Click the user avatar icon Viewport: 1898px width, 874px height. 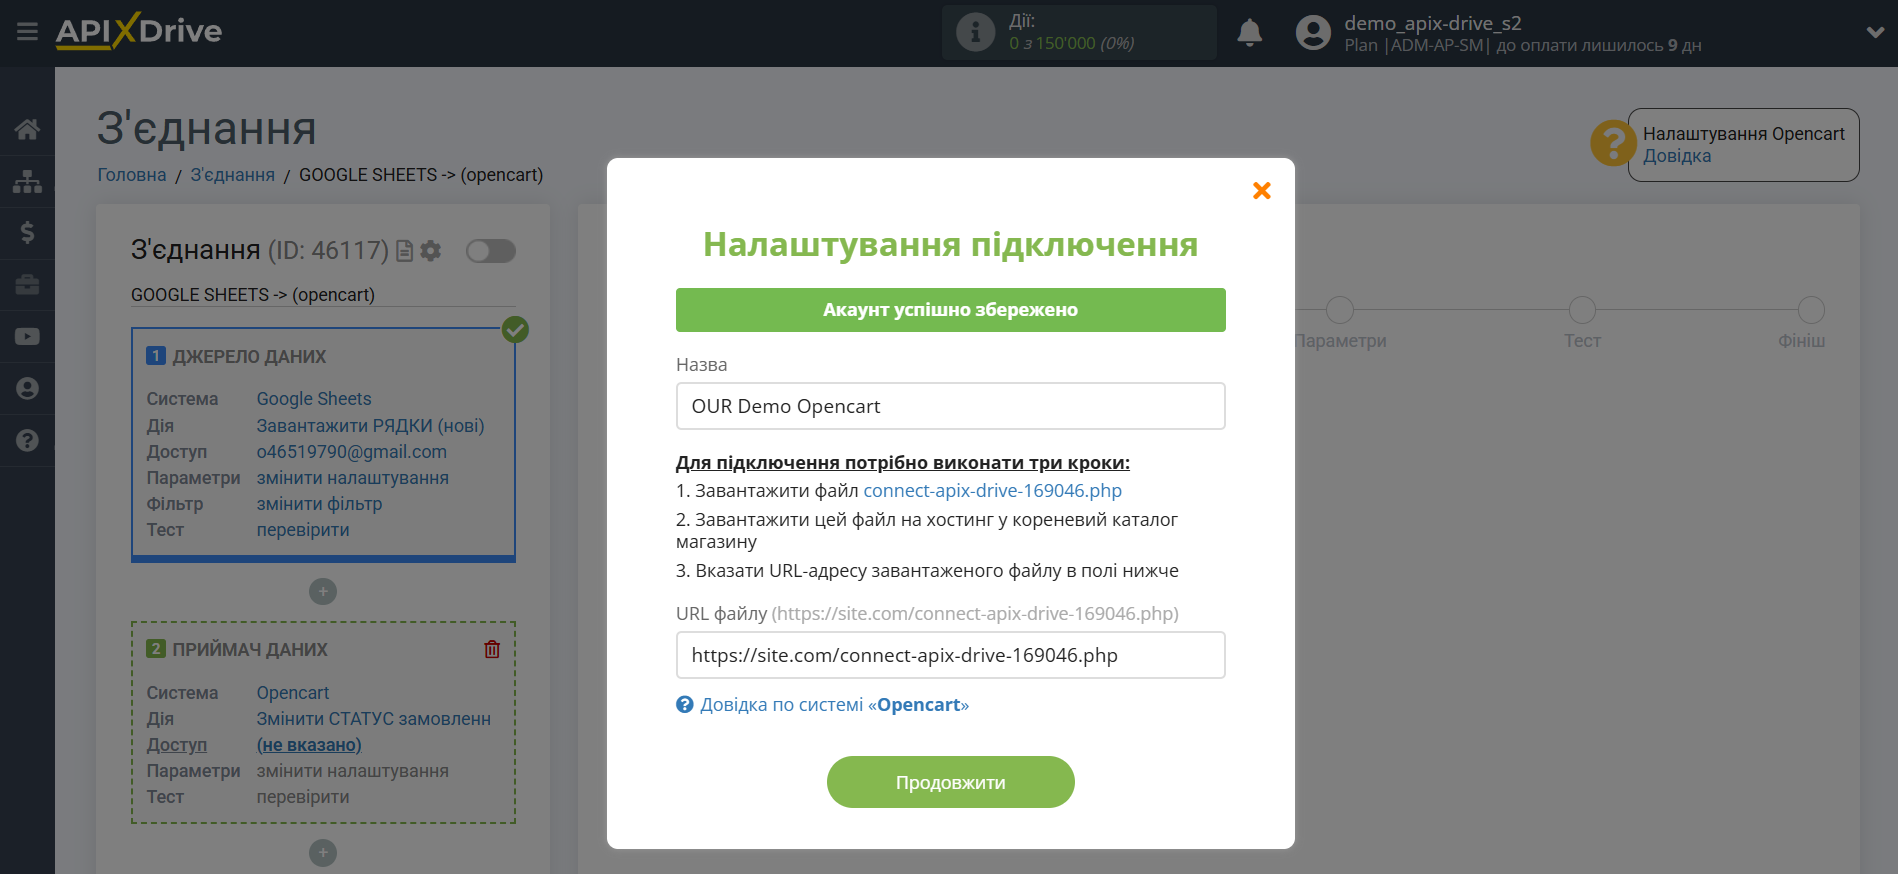[x=1313, y=33]
